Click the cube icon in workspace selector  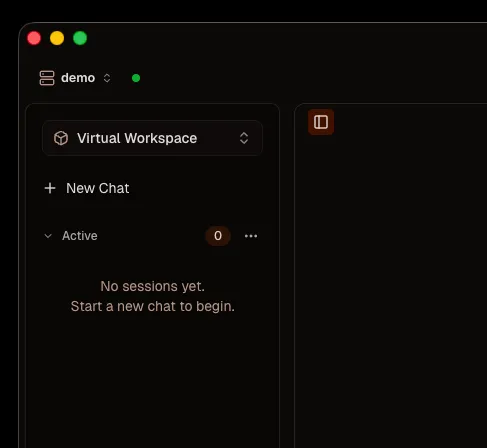61,138
